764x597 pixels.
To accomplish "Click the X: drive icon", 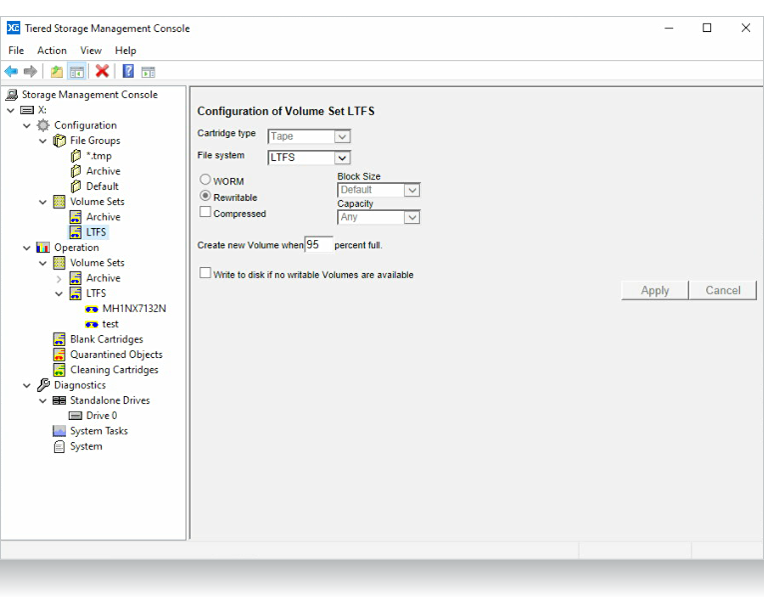I will (27, 110).
